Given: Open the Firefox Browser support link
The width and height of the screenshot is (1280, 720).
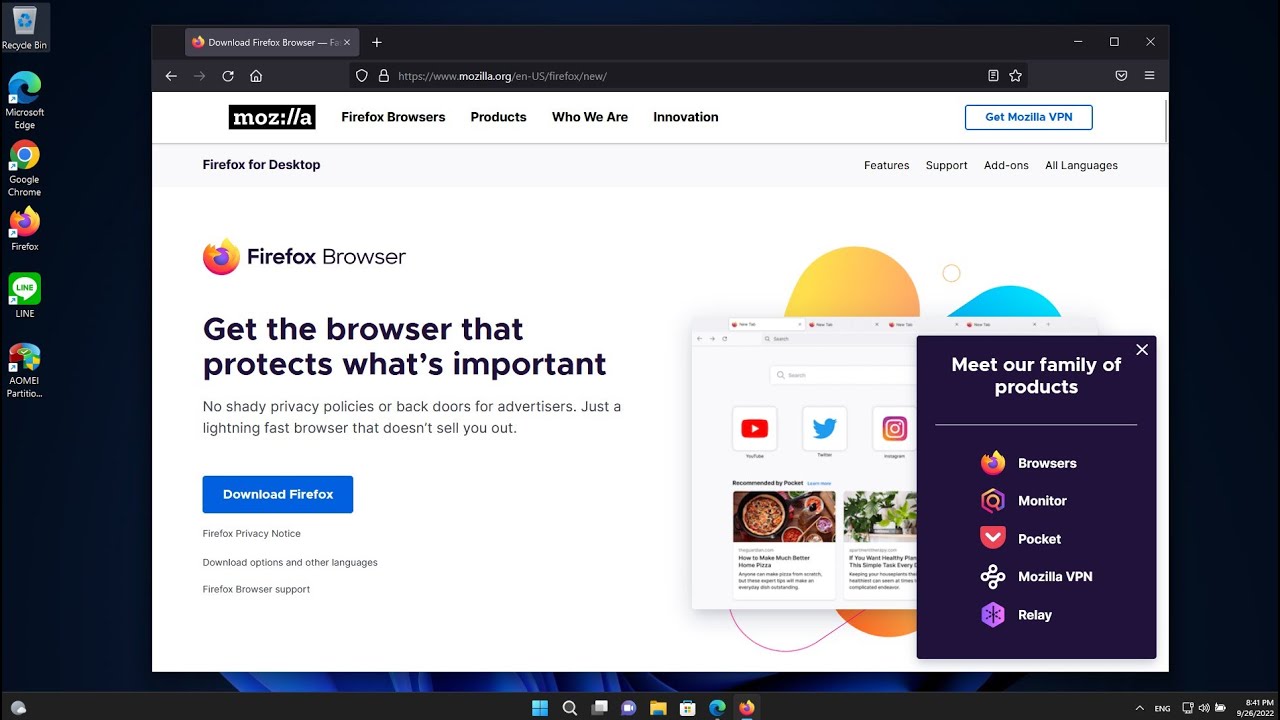Looking at the screenshot, I should click(x=256, y=590).
